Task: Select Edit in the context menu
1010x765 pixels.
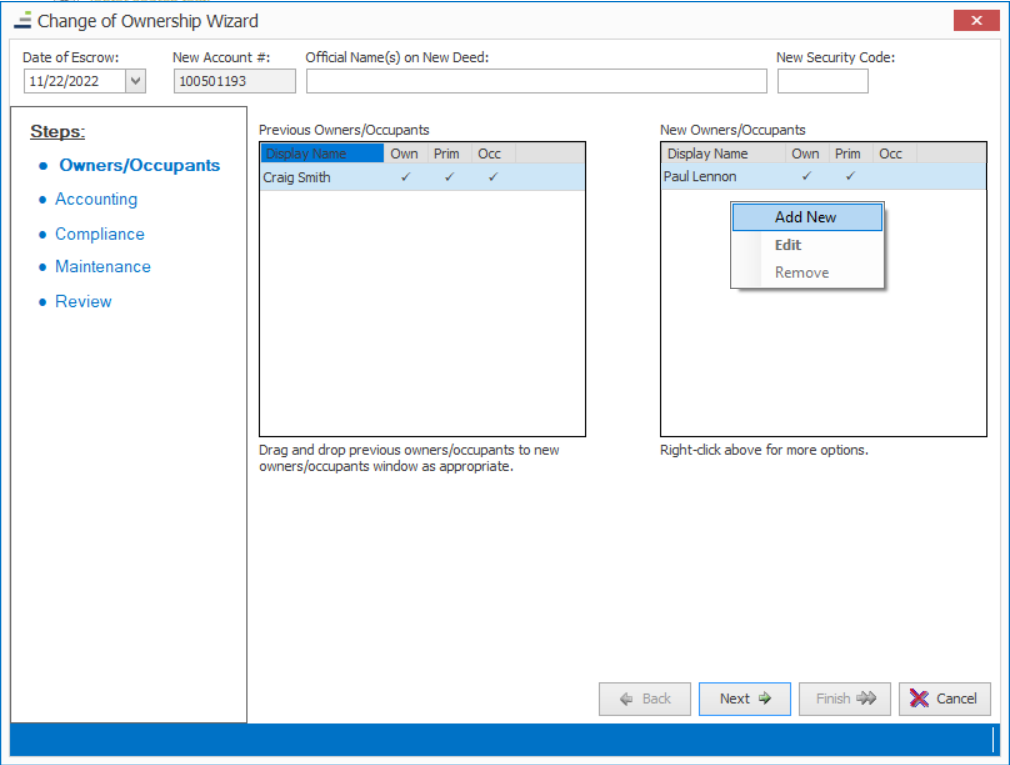Action: pyautogui.click(x=788, y=245)
